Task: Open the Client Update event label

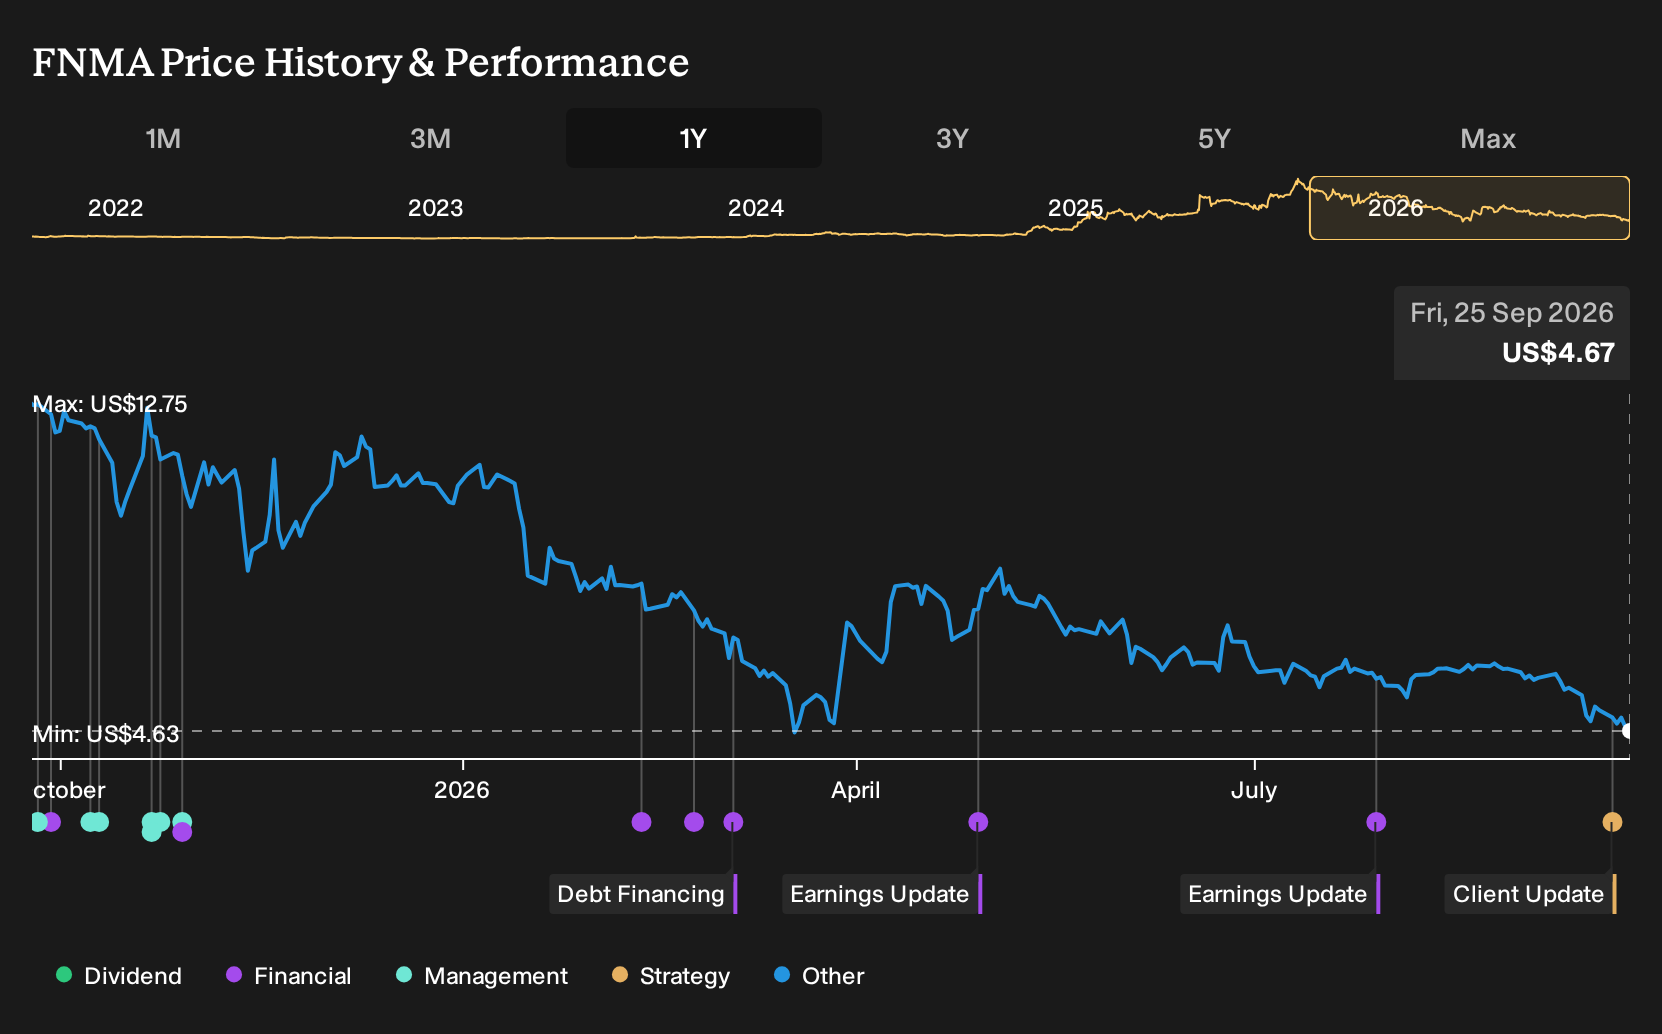Action: coord(1530,894)
